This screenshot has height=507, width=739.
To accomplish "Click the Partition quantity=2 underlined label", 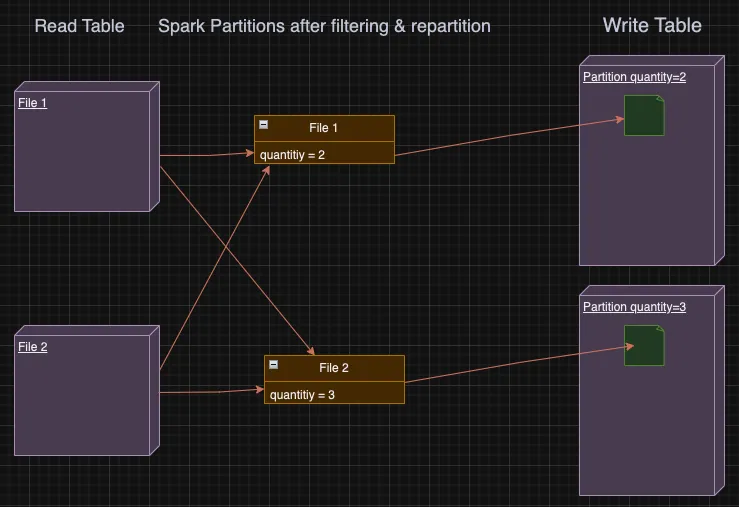I will tap(634, 77).
